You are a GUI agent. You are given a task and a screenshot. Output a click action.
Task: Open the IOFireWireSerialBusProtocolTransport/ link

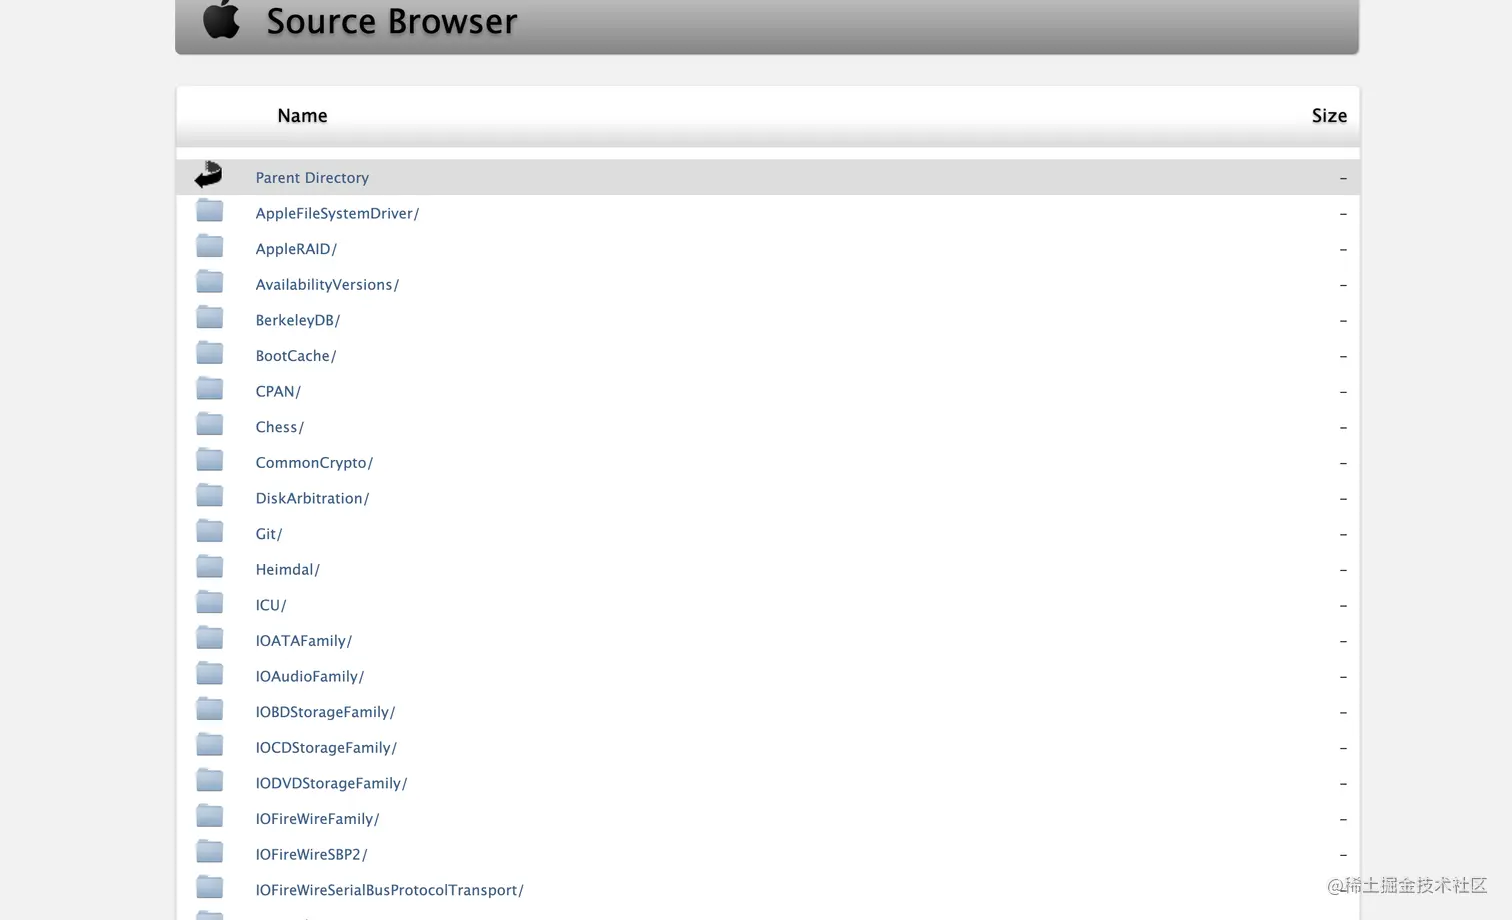[x=389, y=890]
